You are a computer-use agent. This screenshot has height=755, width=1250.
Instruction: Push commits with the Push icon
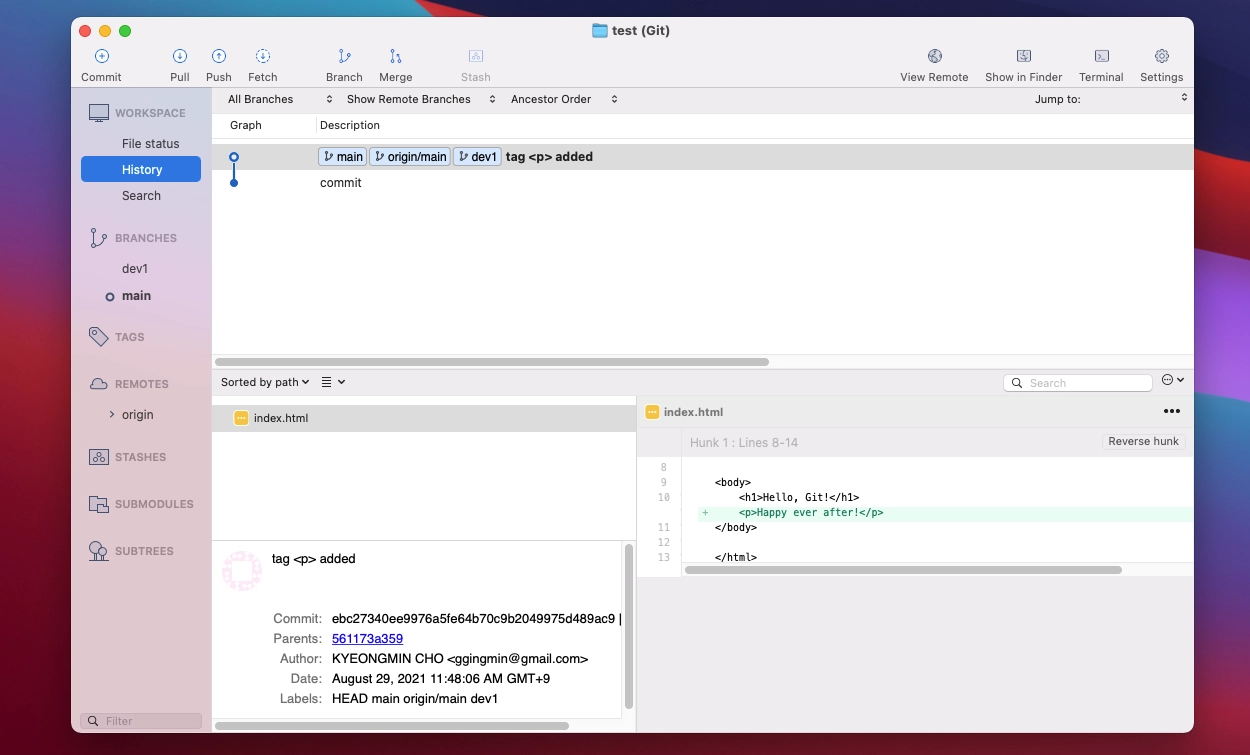click(218, 57)
